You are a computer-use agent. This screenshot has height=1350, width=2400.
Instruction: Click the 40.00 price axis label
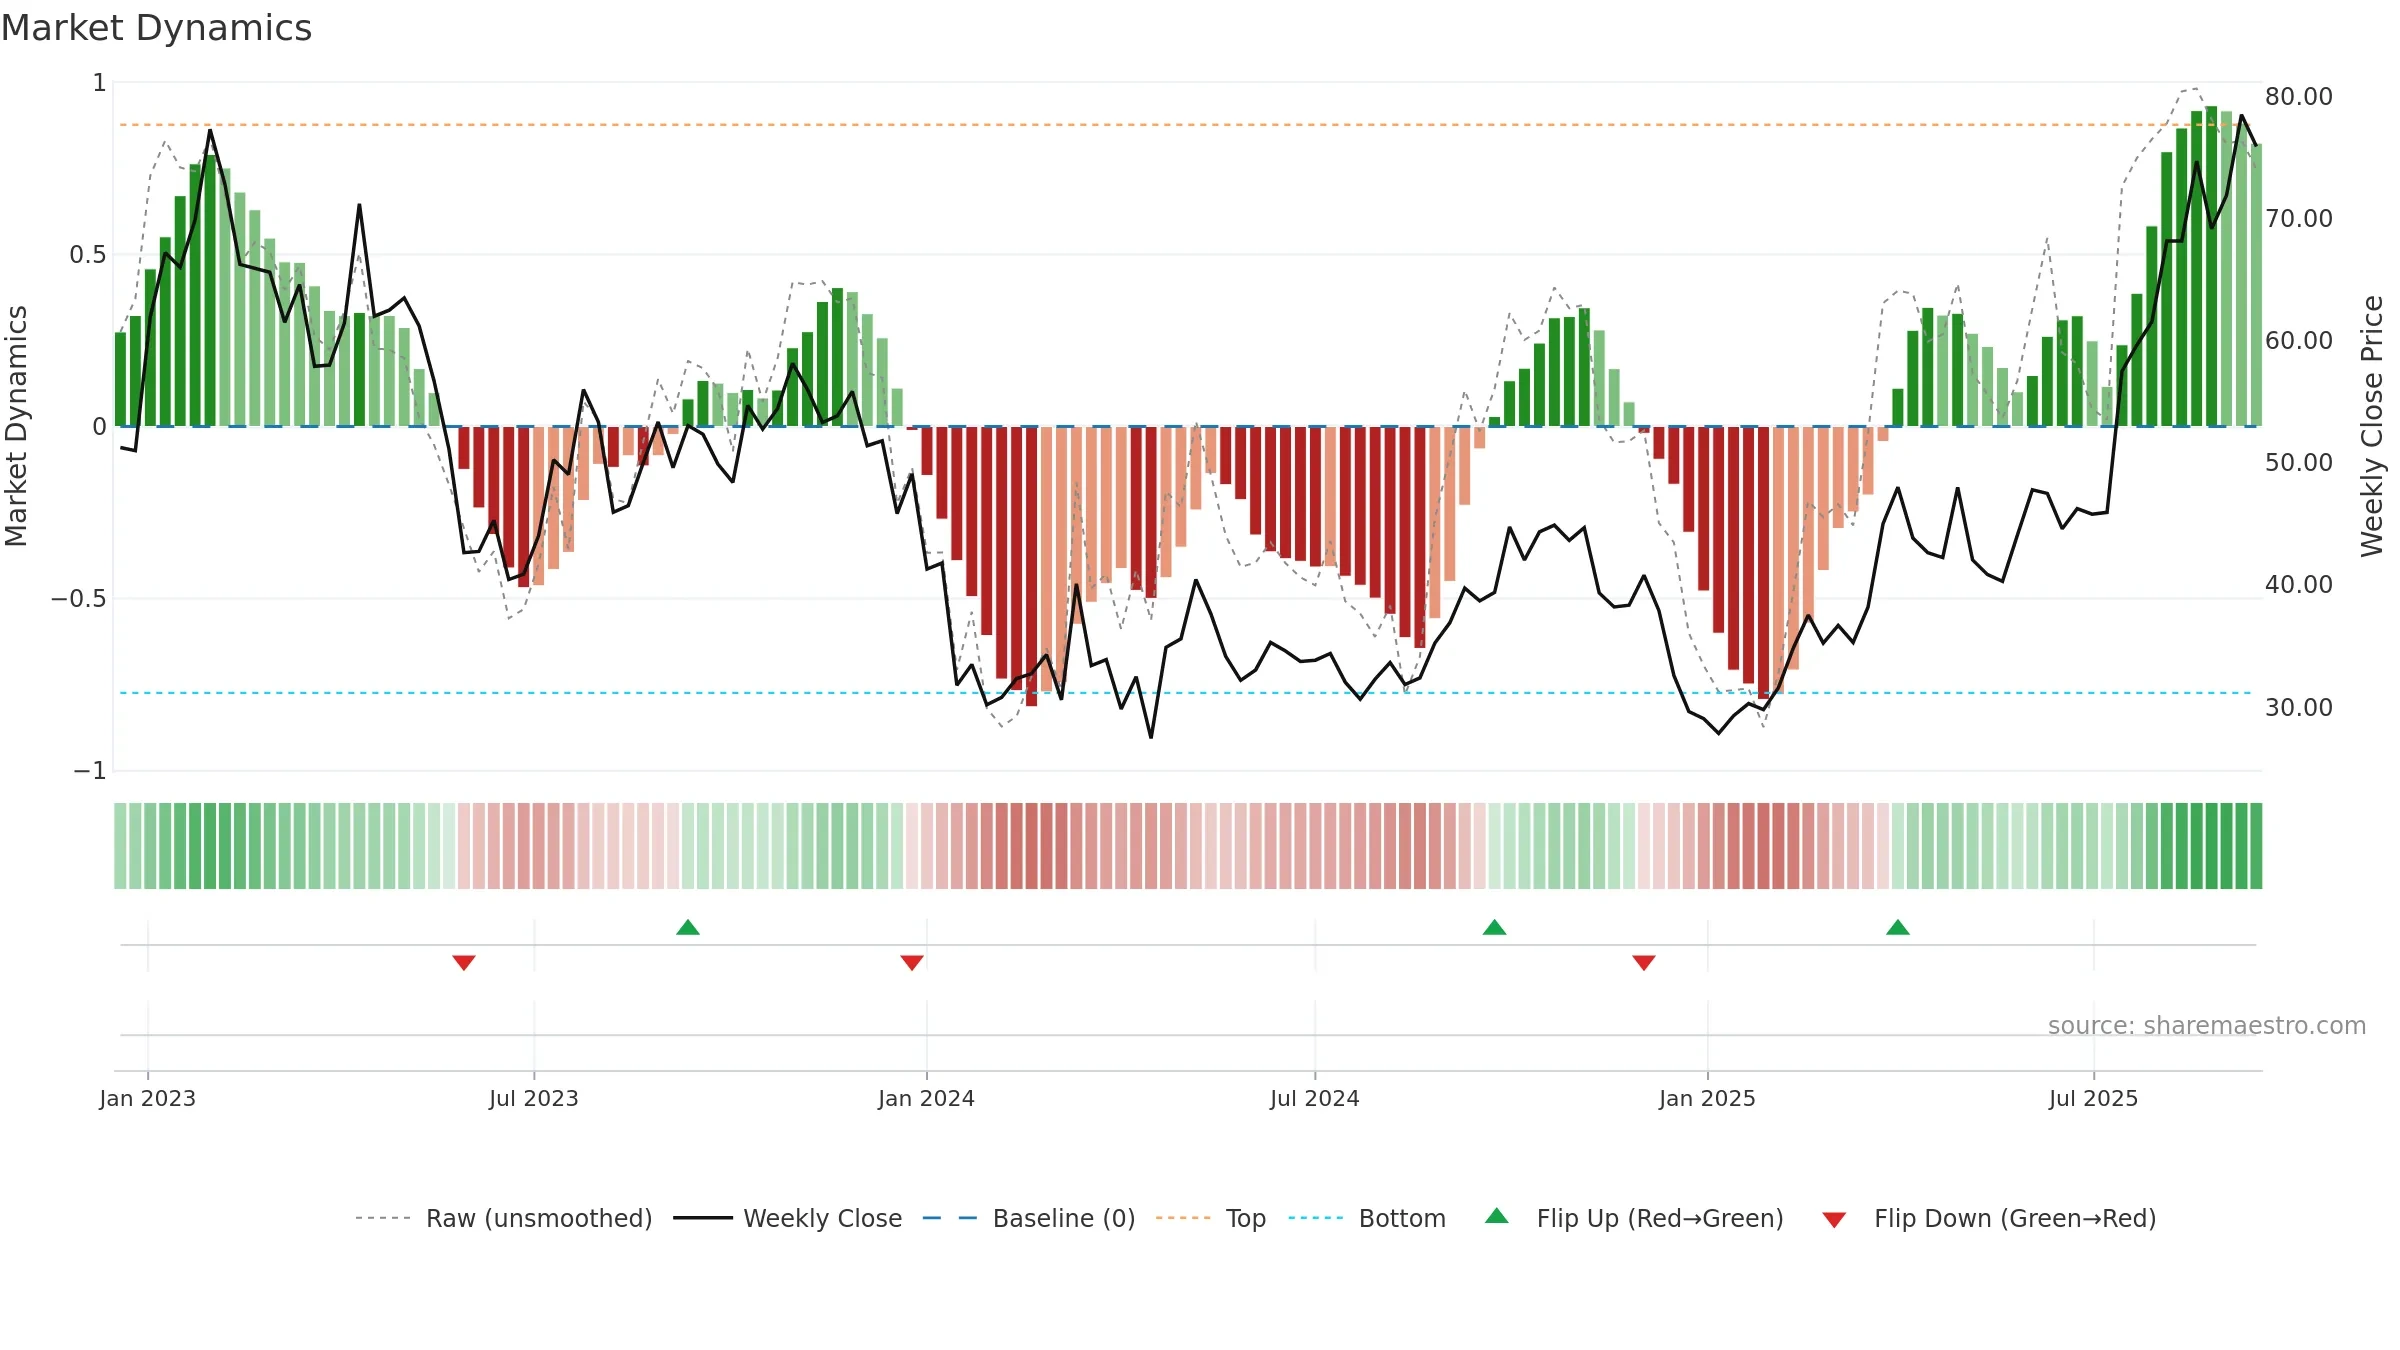[x=2299, y=585]
